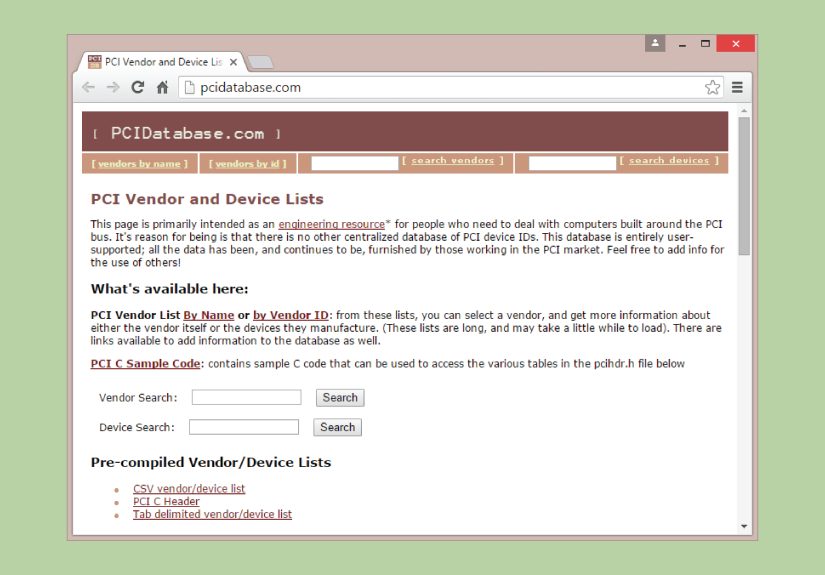Click the vertical scrollbar thumb
This screenshot has height=575, width=825.
pos(744,186)
